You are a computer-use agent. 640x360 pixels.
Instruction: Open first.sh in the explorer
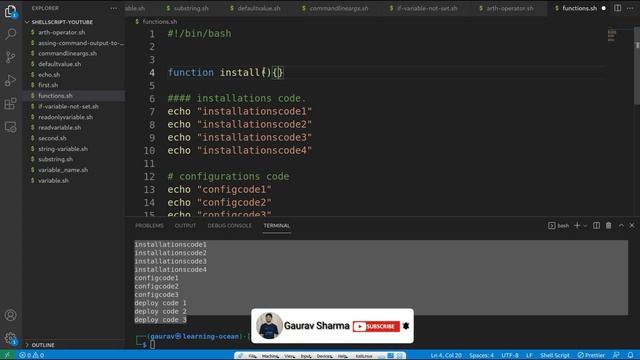pyautogui.click(x=48, y=85)
